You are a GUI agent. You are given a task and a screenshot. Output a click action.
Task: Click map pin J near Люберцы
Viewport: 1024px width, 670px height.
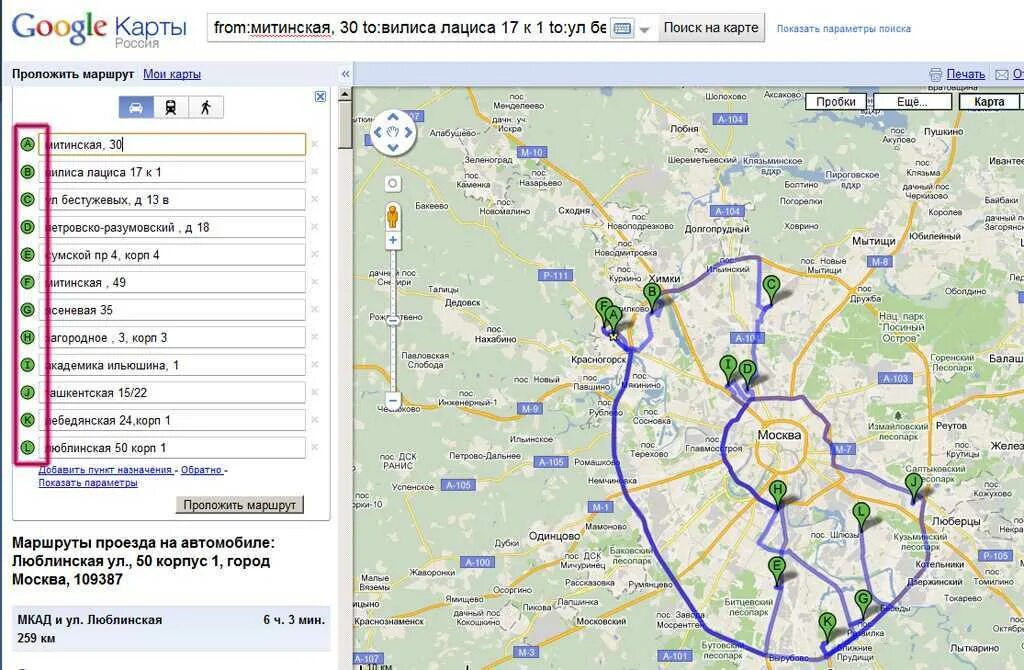[914, 487]
